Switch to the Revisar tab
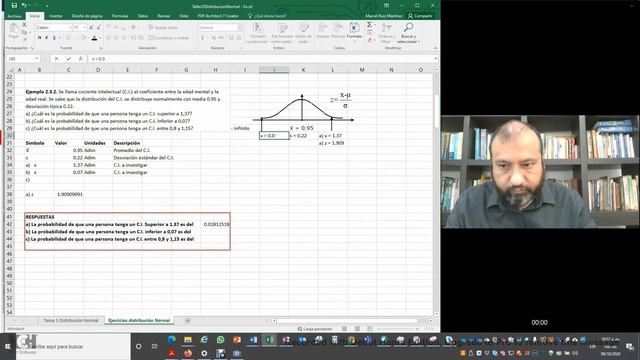 coord(164,16)
